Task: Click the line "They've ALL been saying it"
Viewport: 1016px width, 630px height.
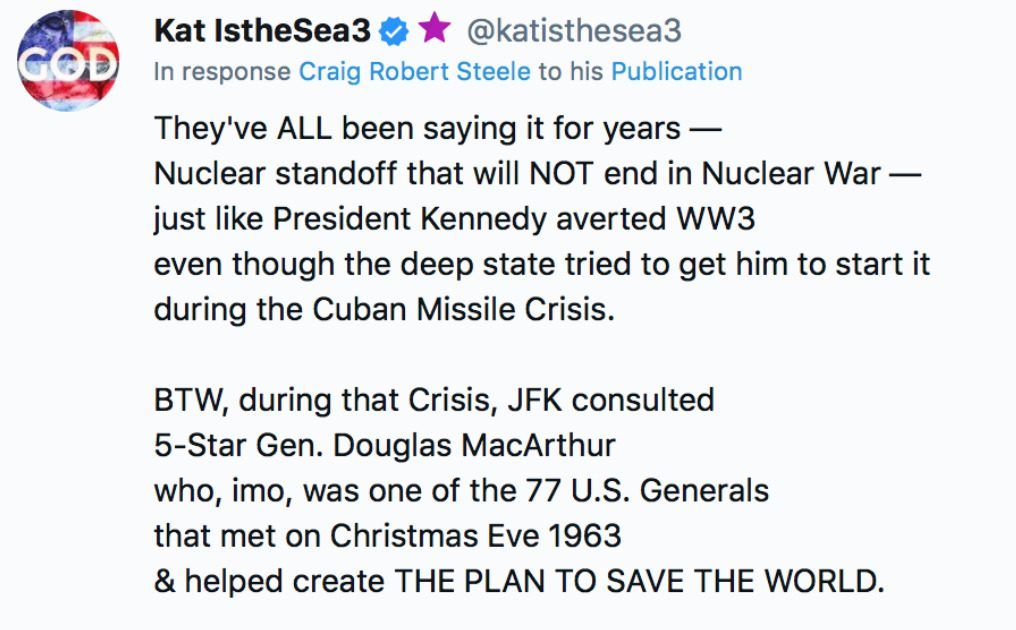Action: pyautogui.click(x=418, y=129)
